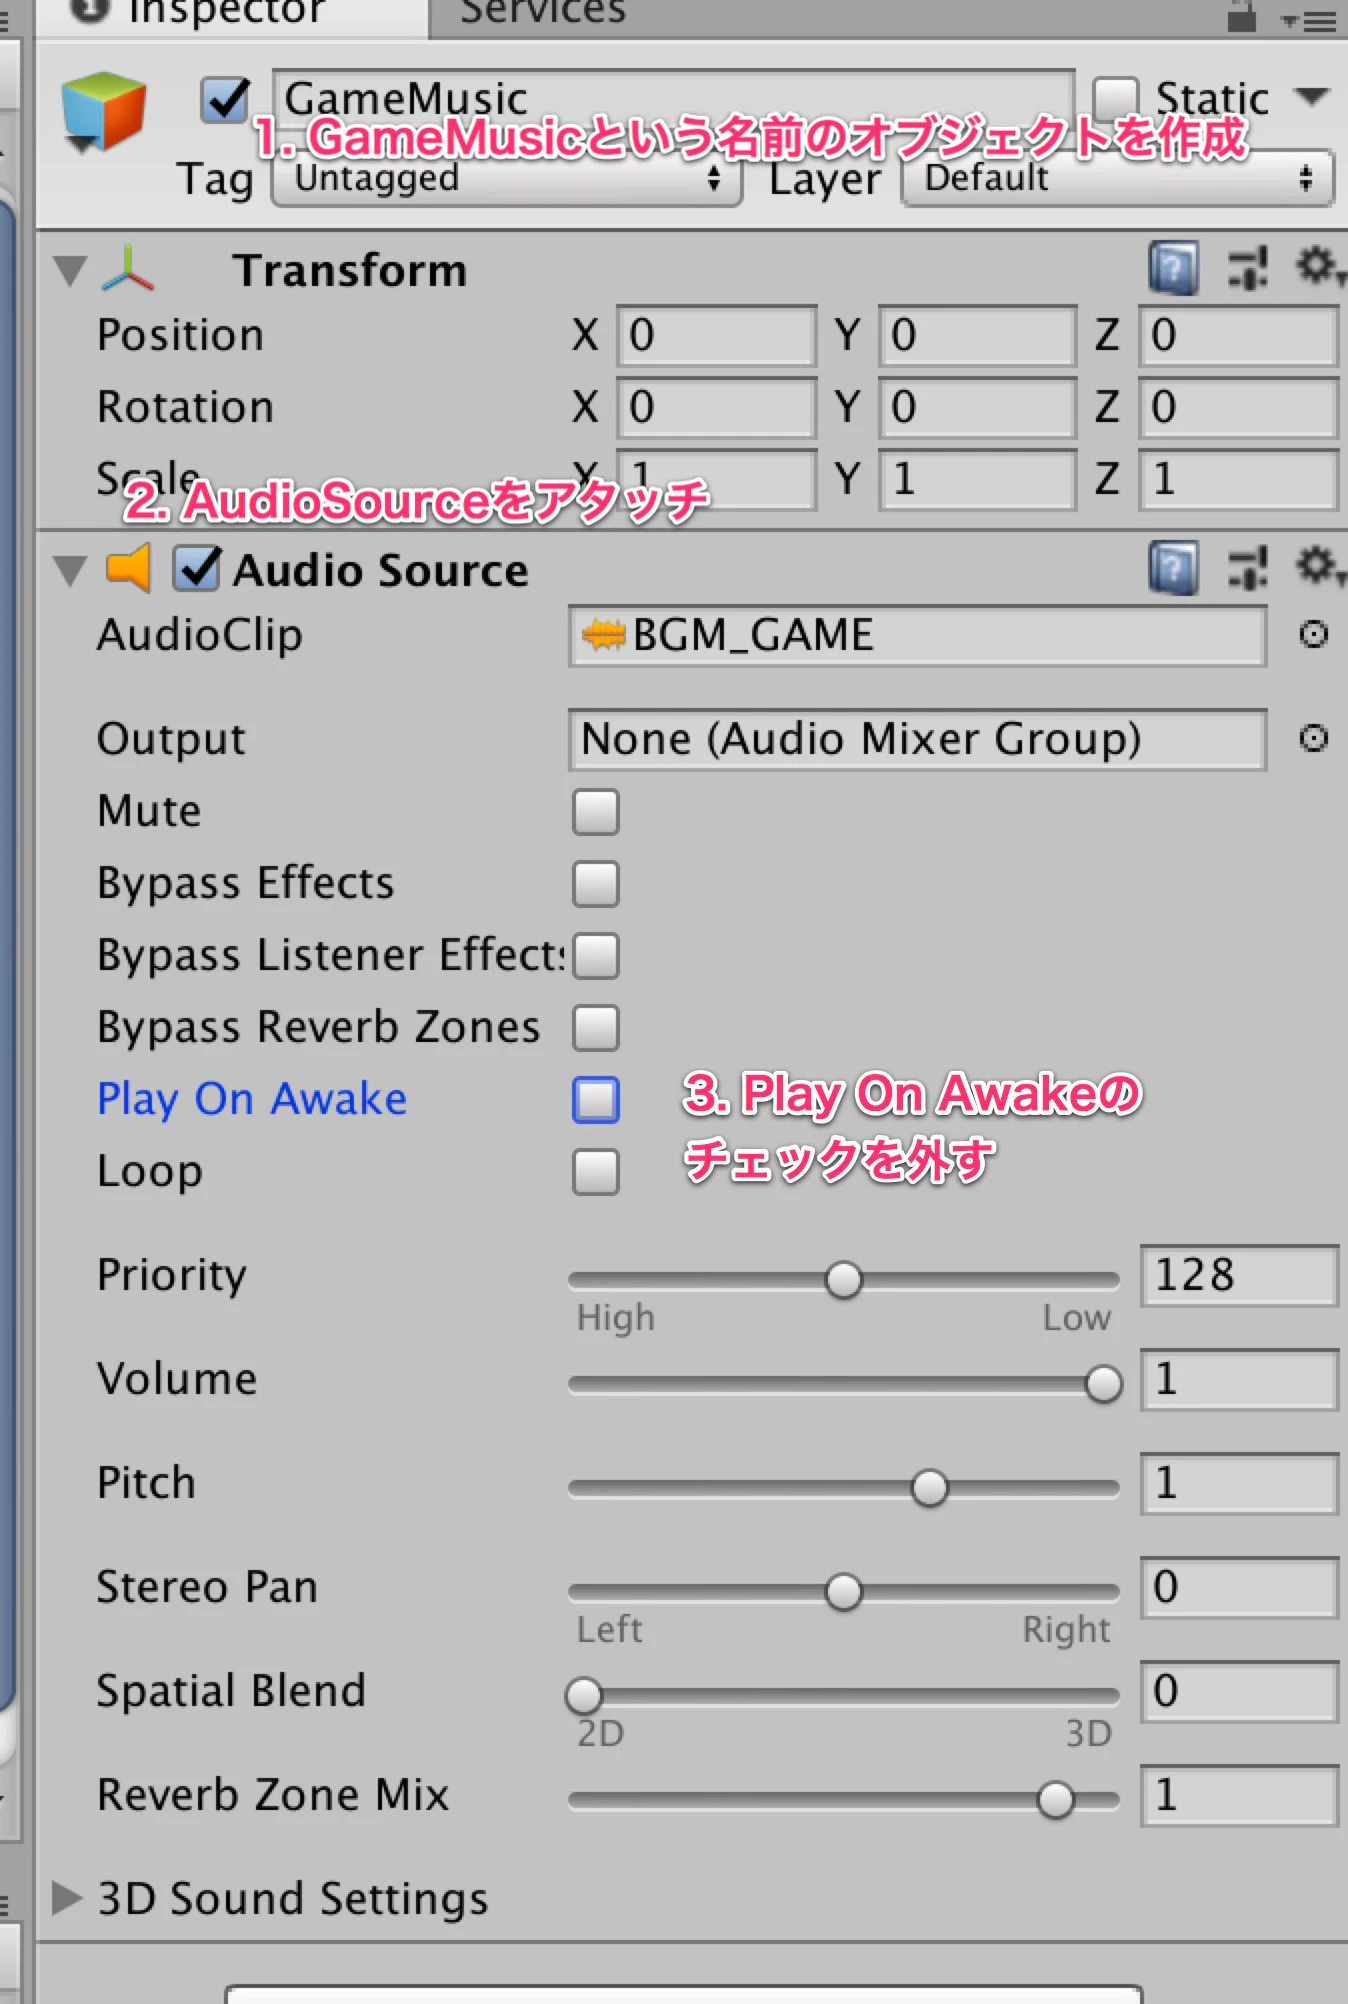Click the Pitch slider handle
The height and width of the screenshot is (2004, 1348).
(x=930, y=1488)
